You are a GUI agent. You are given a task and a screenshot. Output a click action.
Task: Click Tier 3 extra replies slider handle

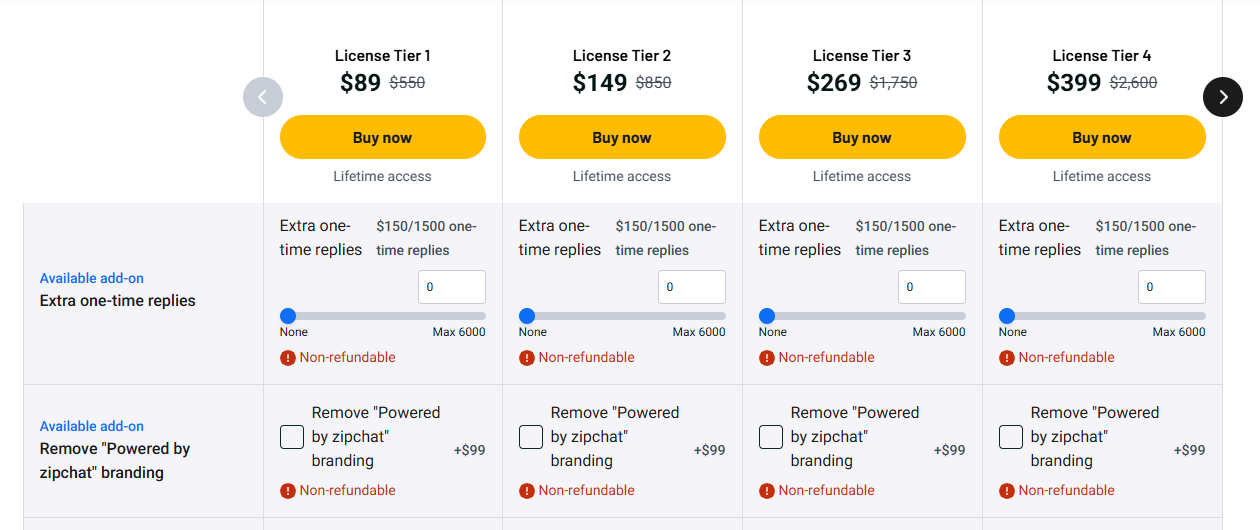pos(767,316)
